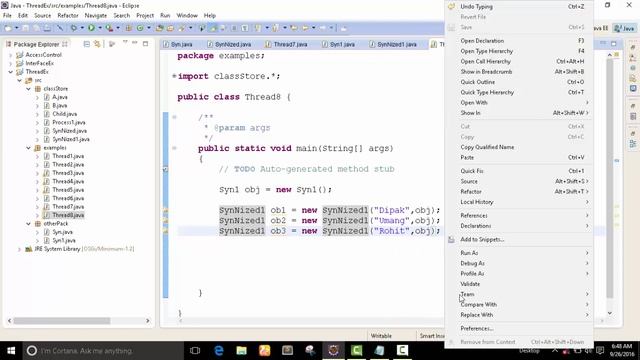This screenshot has height=360, width=640.
Task: Choose Open Call Hierarchy in context menu
Action: coord(518,61)
